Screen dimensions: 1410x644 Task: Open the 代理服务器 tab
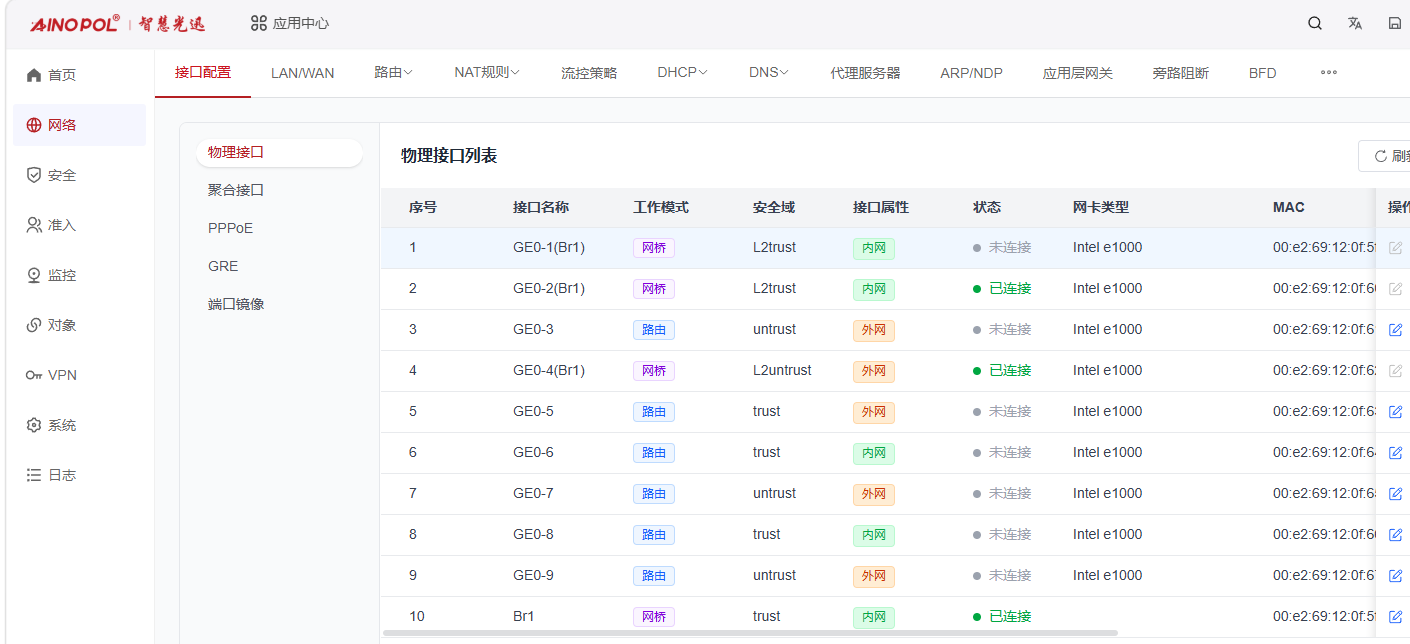click(865, 73)
